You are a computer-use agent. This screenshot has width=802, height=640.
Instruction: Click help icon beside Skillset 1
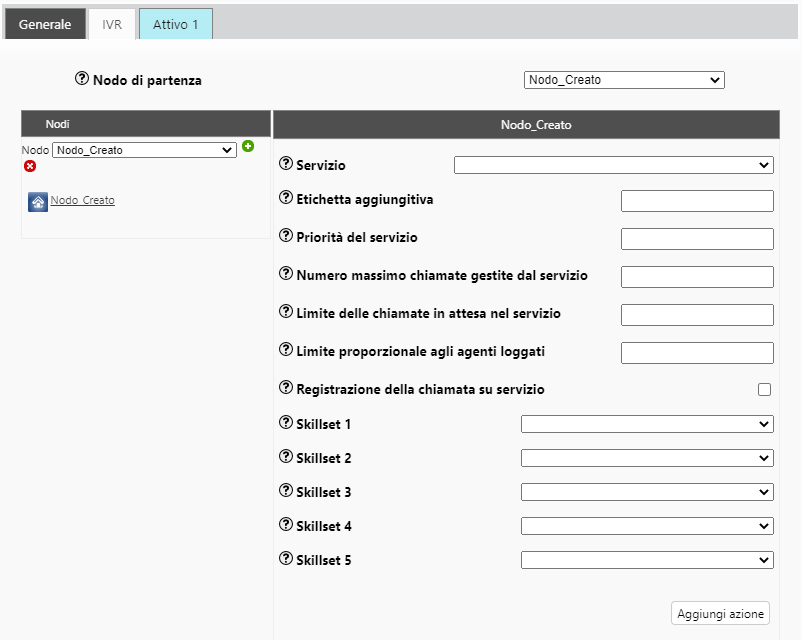tap(286, 423)
